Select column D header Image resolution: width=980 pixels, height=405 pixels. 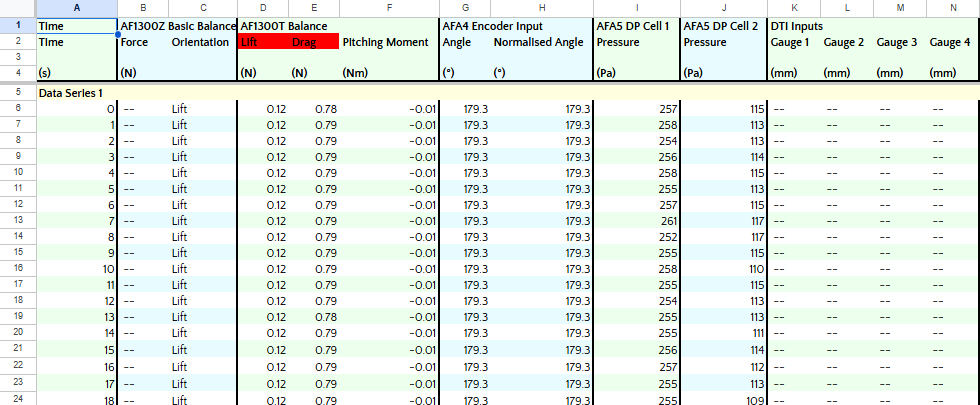tap(263, 8)
